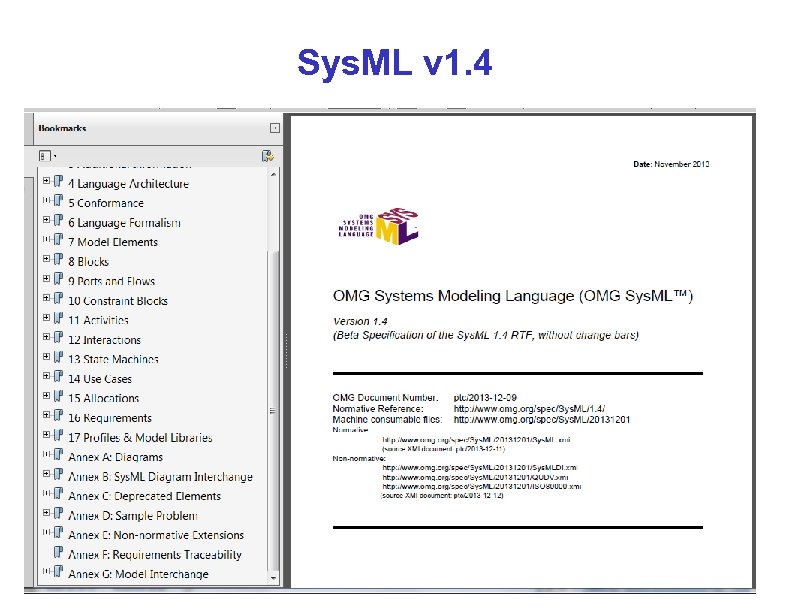Open Annex F: Requirements Traceability bookmark
The image size is (792, 612).
tap(155, 554)
